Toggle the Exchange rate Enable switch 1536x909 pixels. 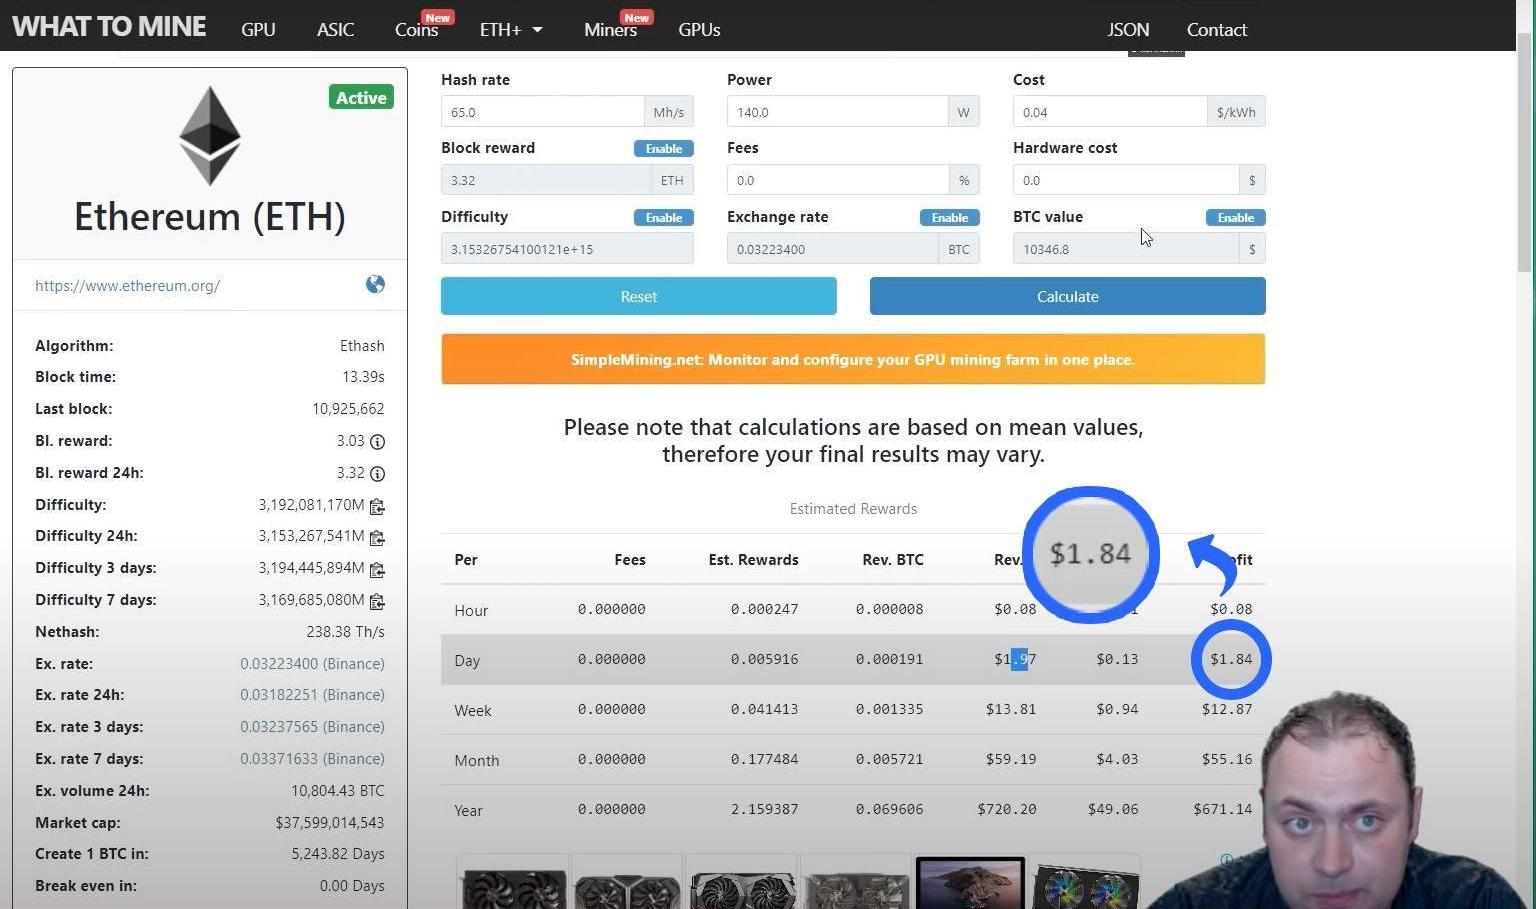pos(950,217)
